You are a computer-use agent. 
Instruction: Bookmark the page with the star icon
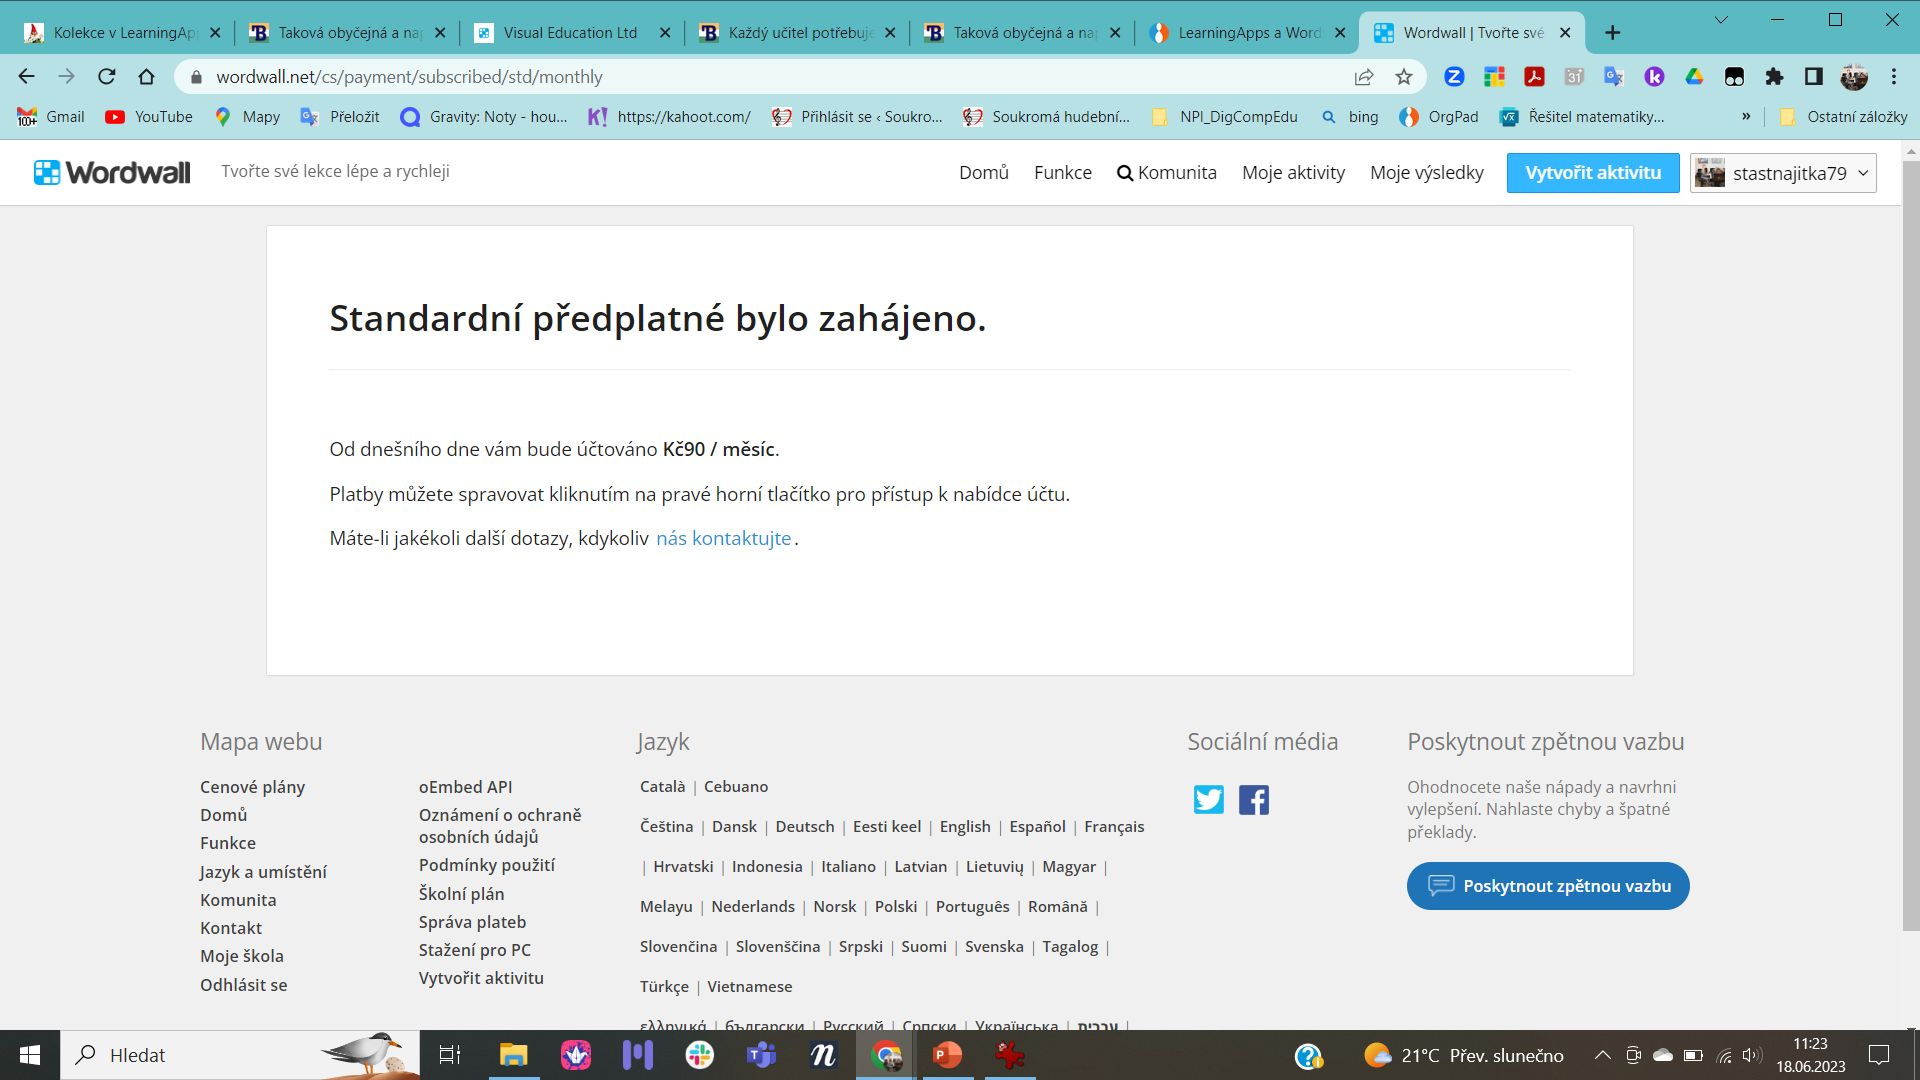pos(1402,76)
